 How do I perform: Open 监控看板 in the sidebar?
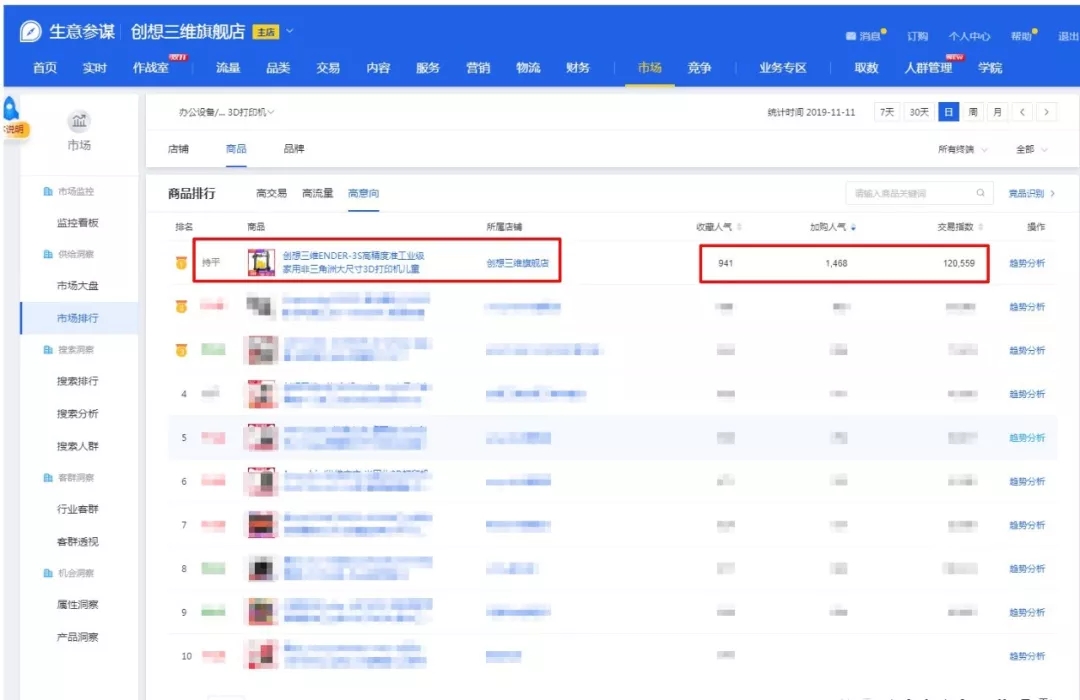[x=78, y=223]
